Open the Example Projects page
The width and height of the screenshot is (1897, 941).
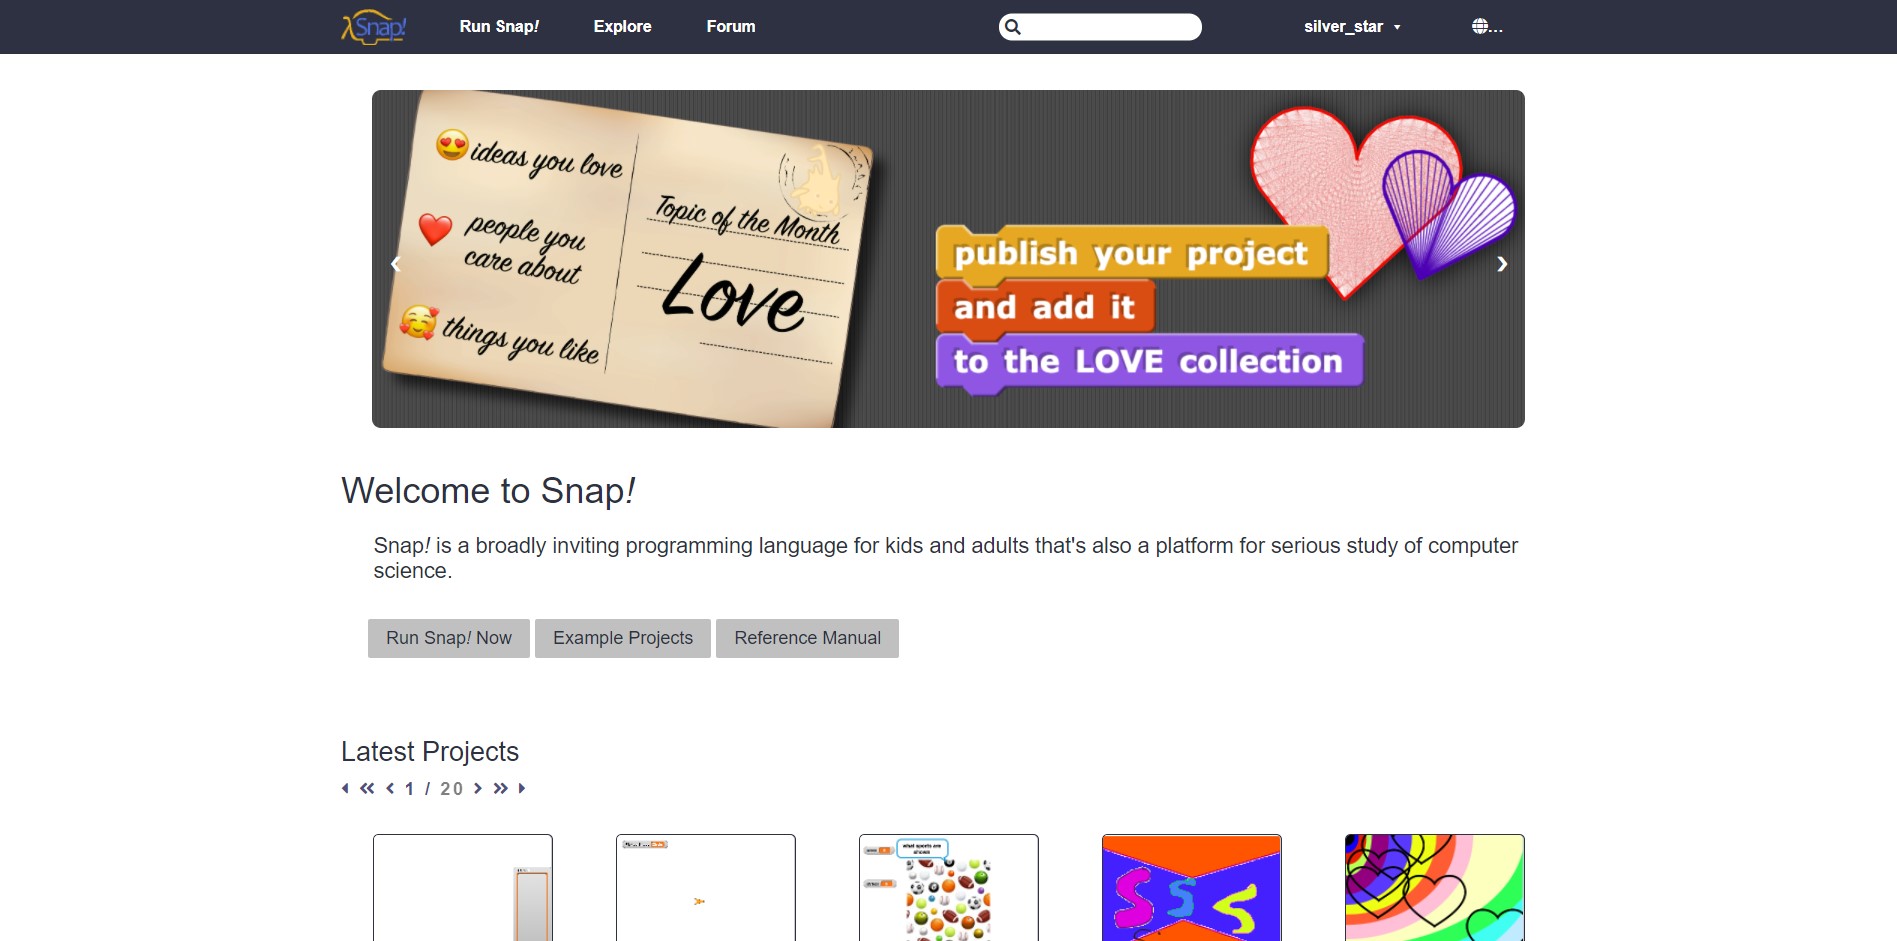pos(622,638)
